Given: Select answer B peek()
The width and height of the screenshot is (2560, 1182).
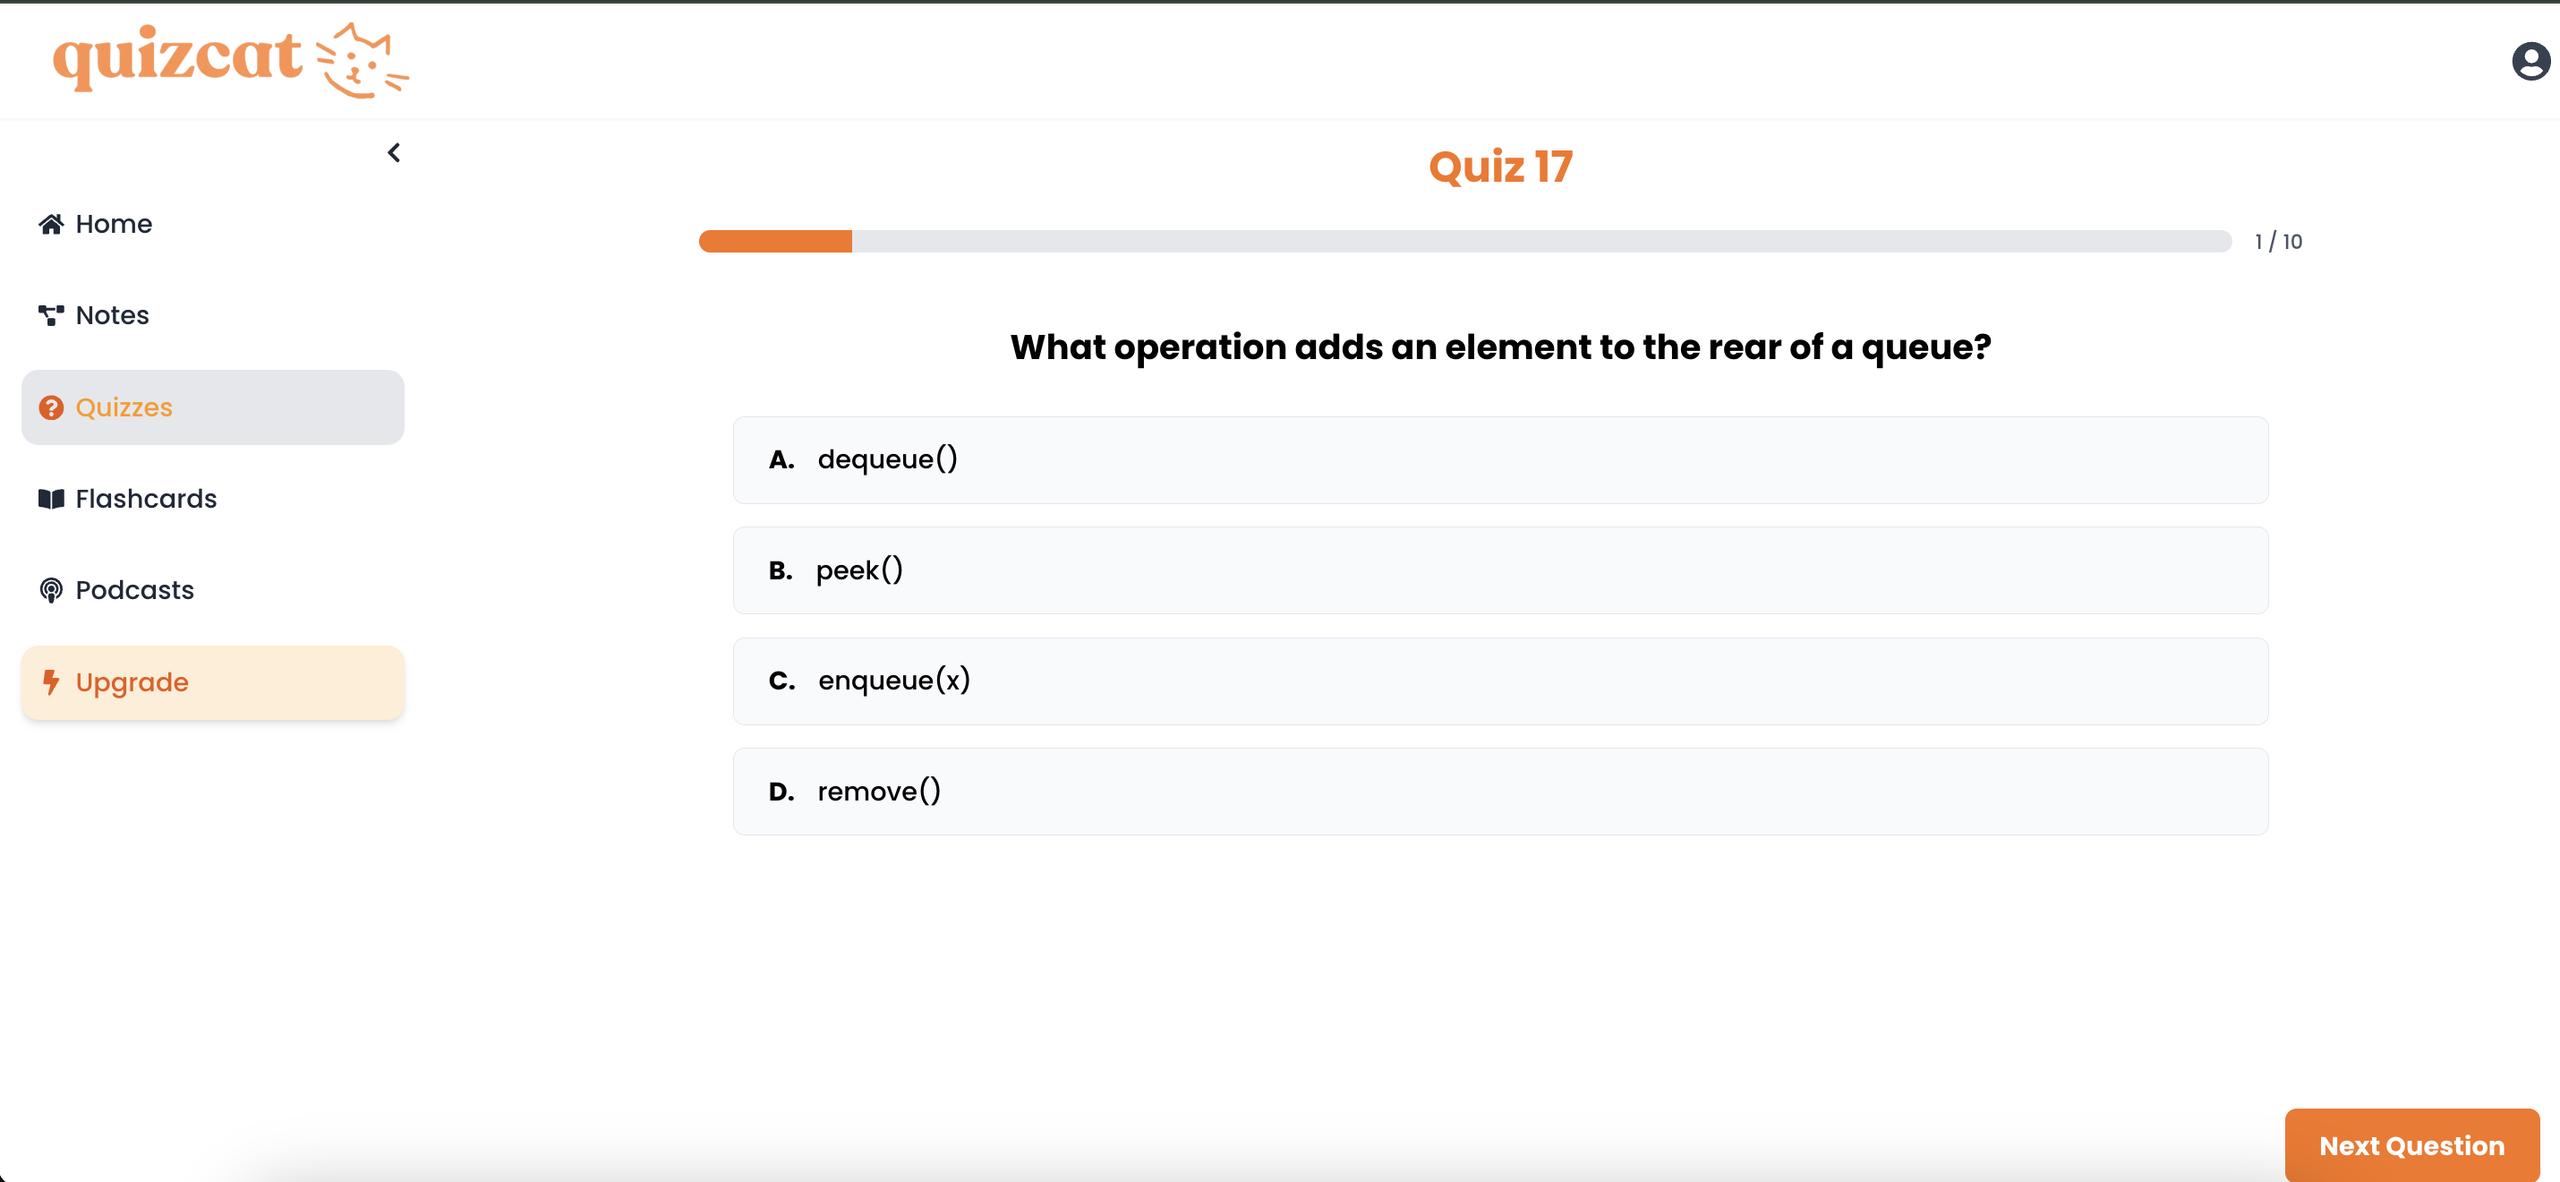Looking at the screenshot, I should (1500, 571).
